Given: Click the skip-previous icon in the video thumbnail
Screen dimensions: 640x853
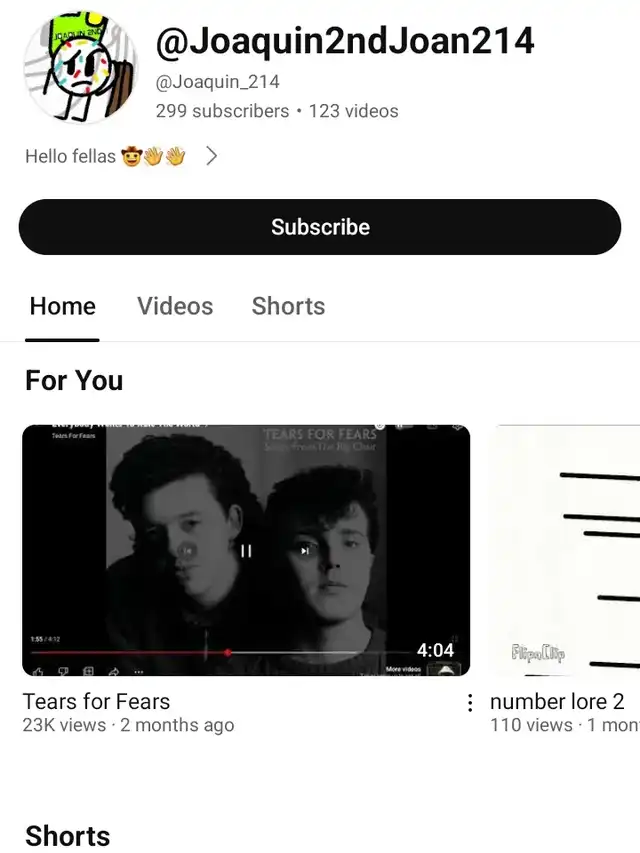Looking at the screenshot, I should tap(187, 551).
